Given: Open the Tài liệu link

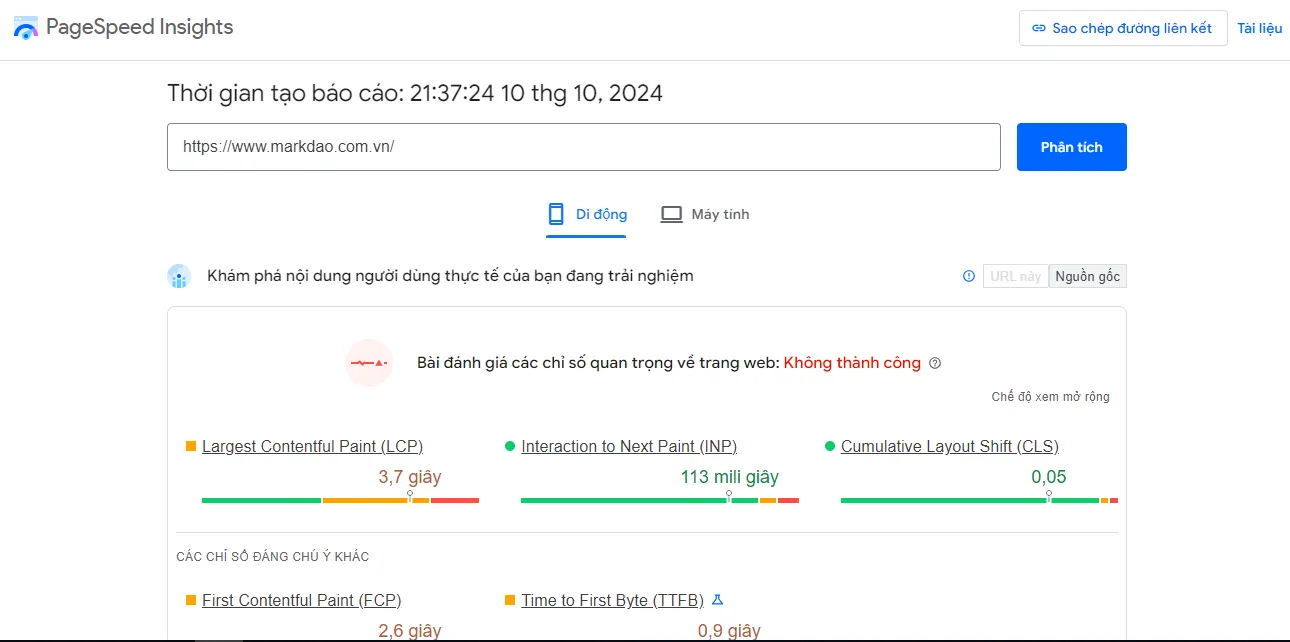Looking at the screenshot, I should pos(1259,28).
